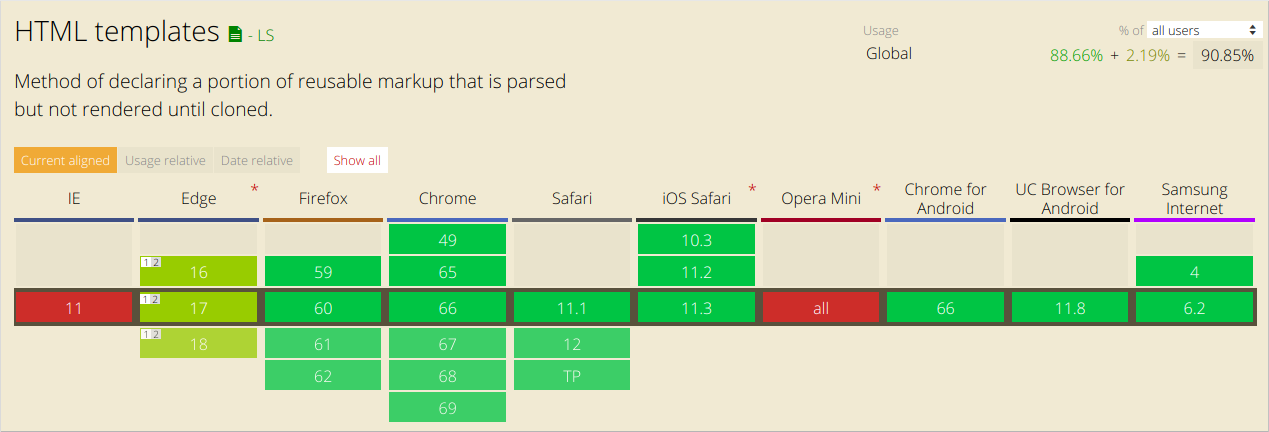Click the Firefox 62 version cell
This screenshot has width=1269, height=432.
coord(323,376)
